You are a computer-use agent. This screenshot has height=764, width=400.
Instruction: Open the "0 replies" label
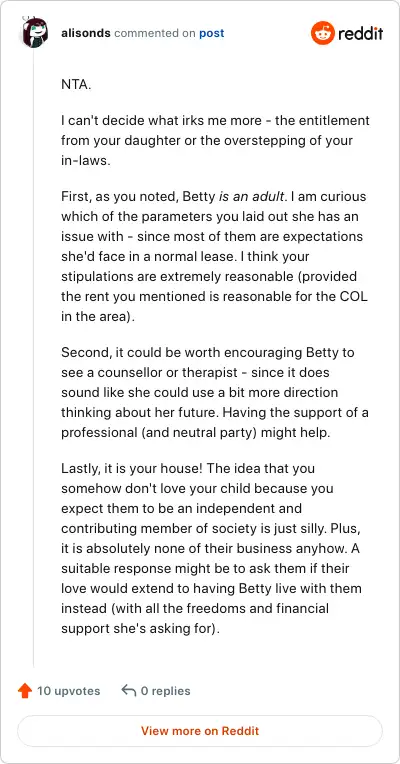166,691
